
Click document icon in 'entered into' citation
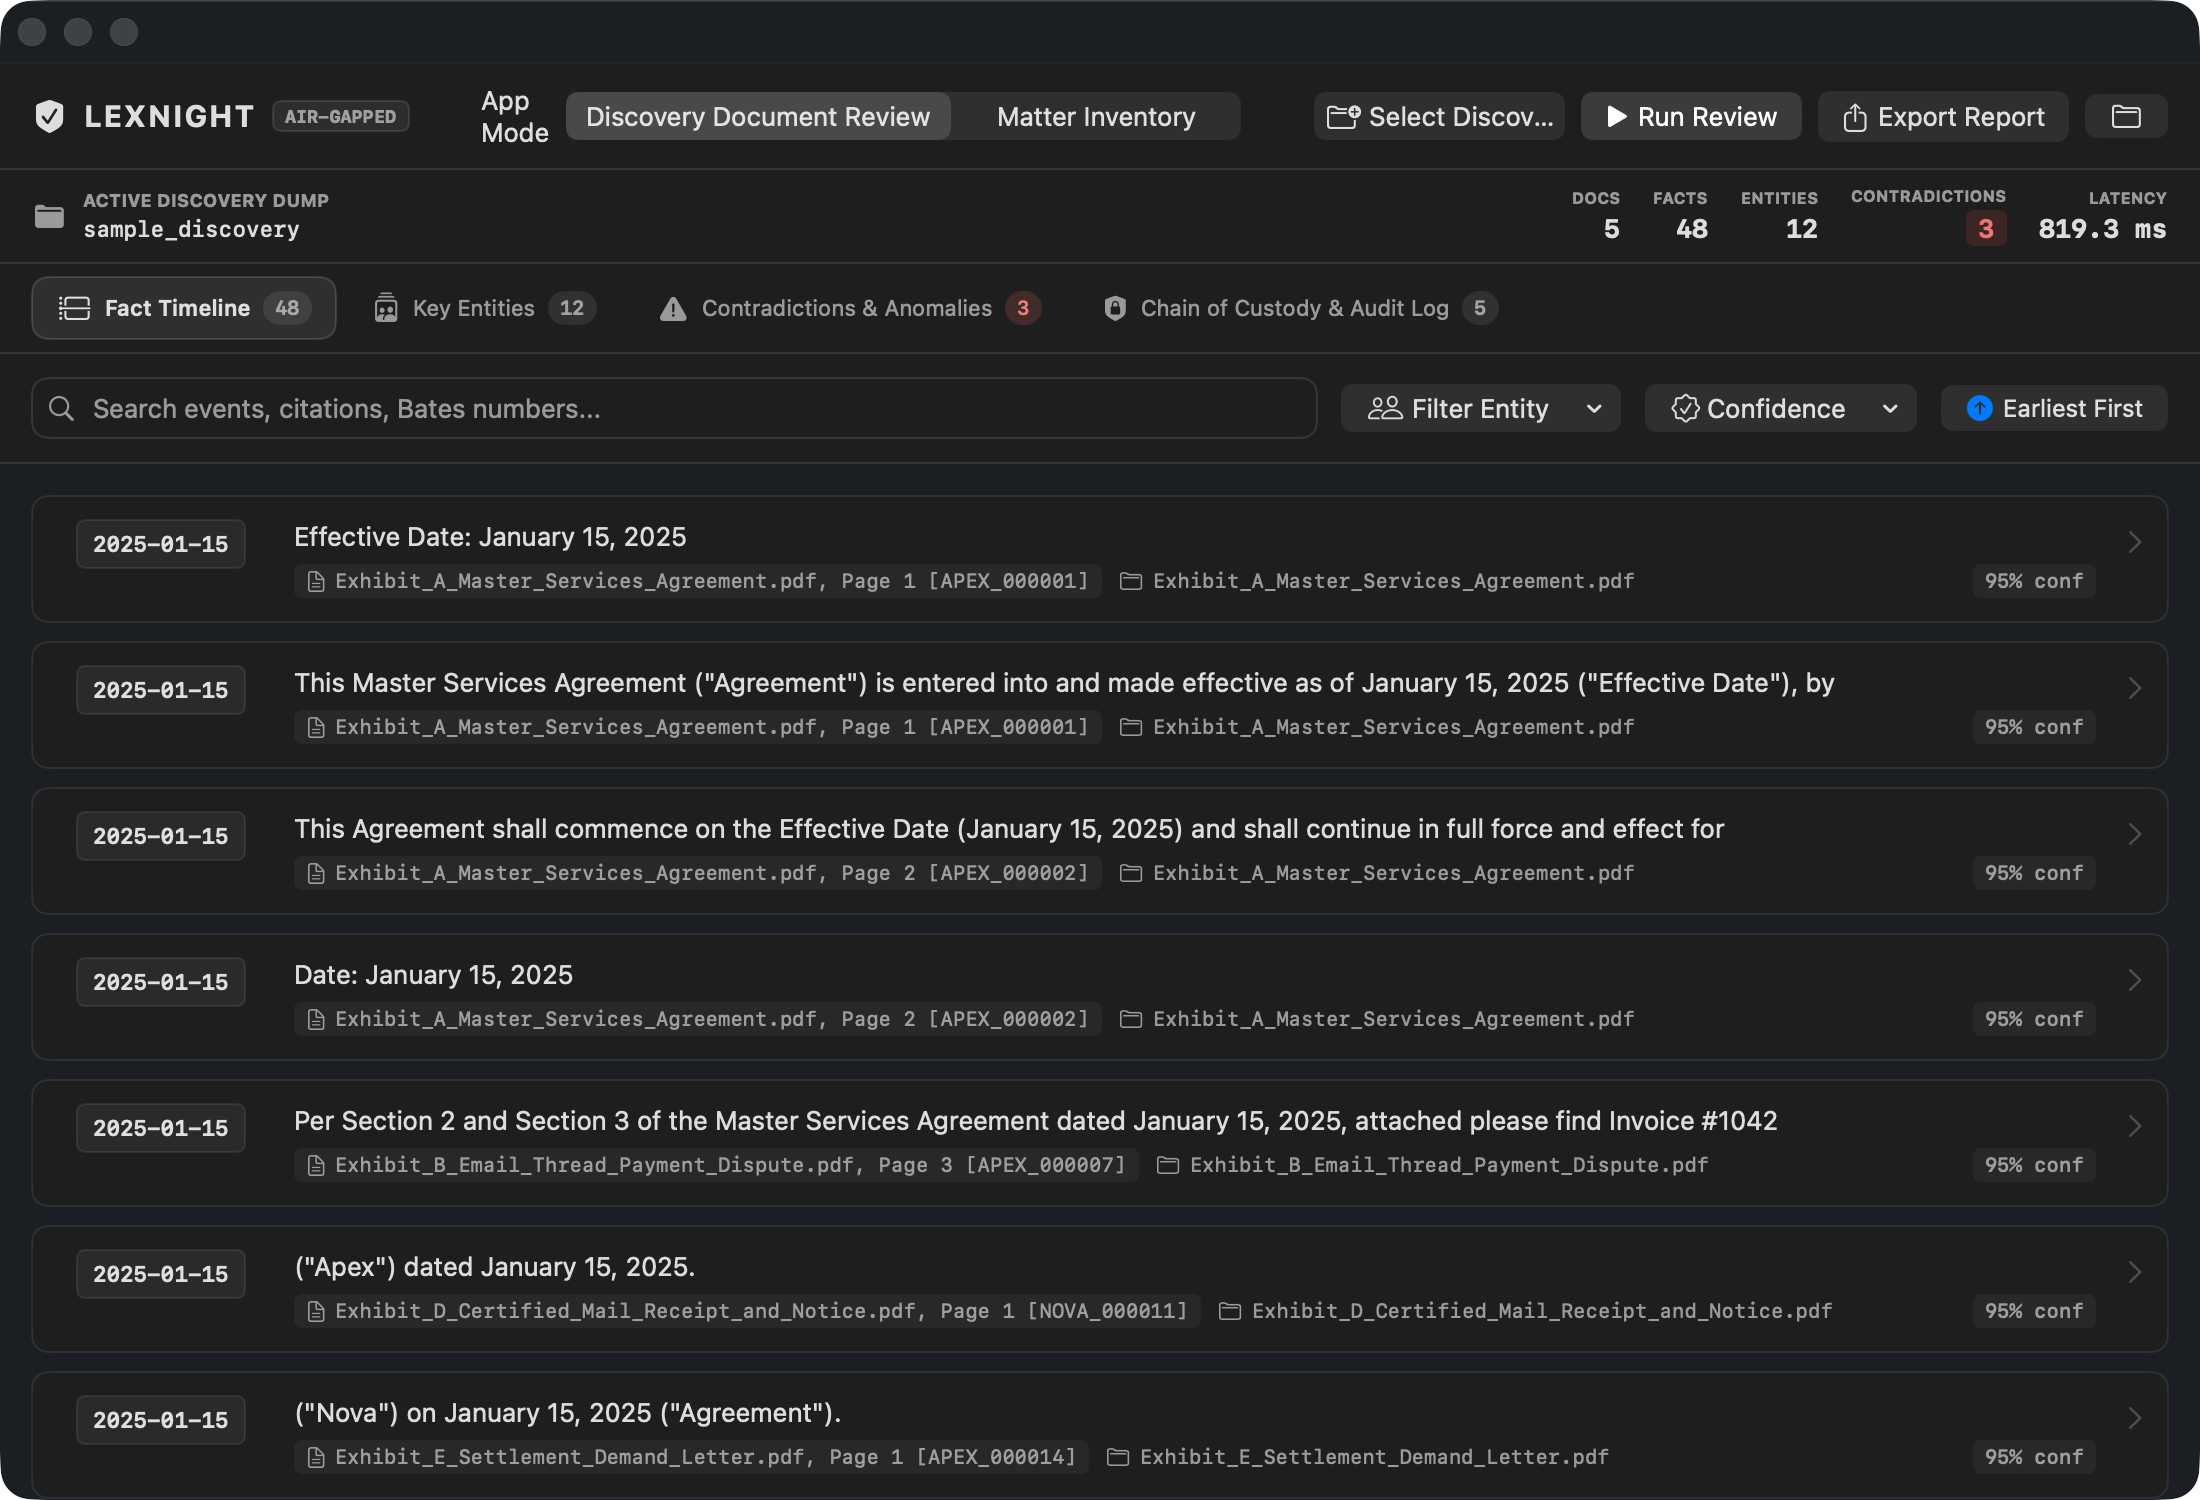coord(316,727)
